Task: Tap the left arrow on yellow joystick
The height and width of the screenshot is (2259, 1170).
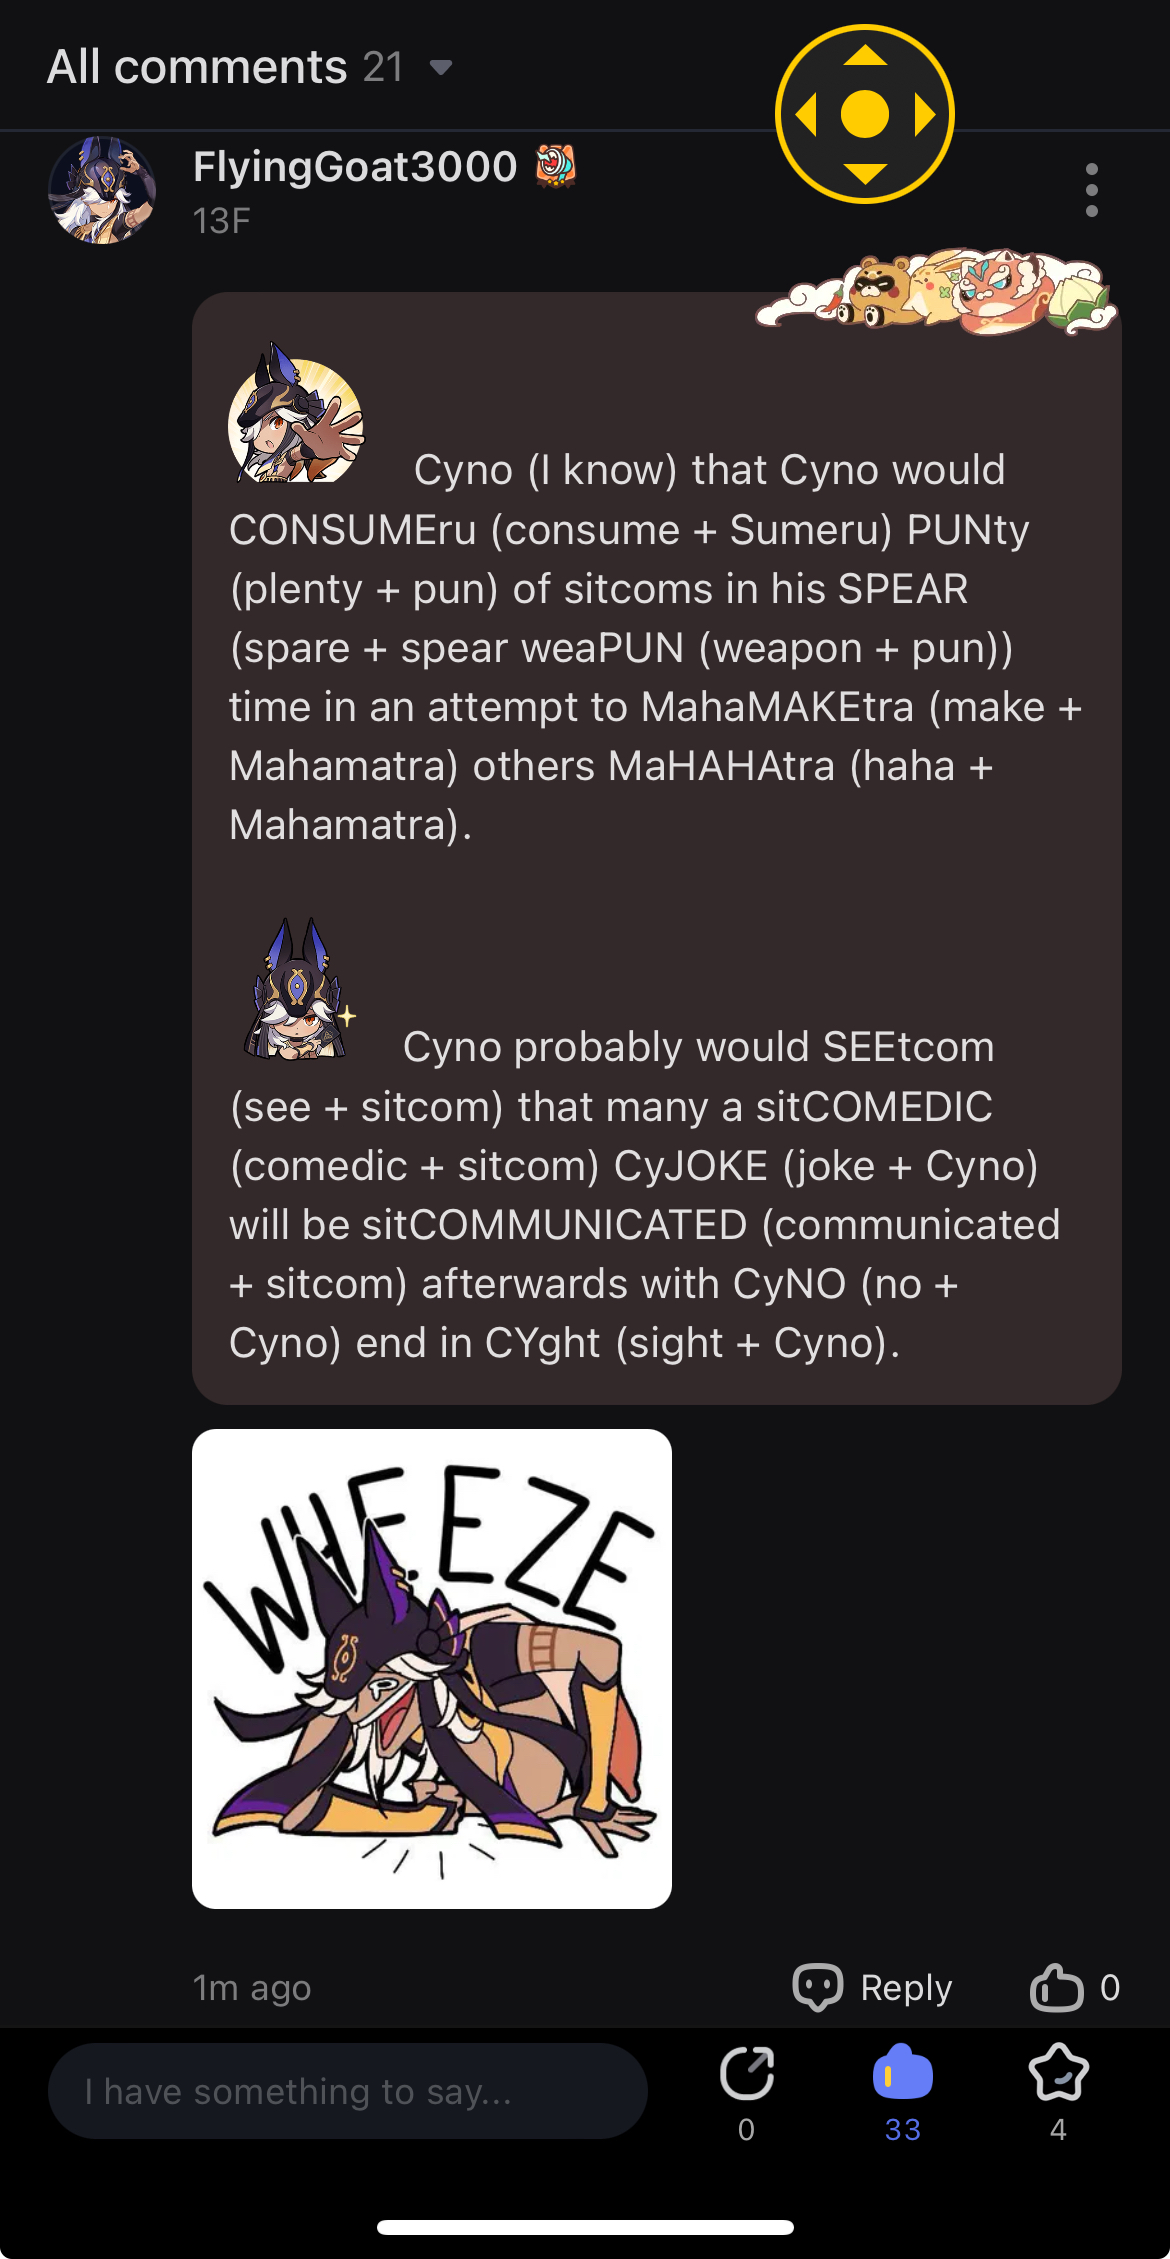Action: coord(806,114)
